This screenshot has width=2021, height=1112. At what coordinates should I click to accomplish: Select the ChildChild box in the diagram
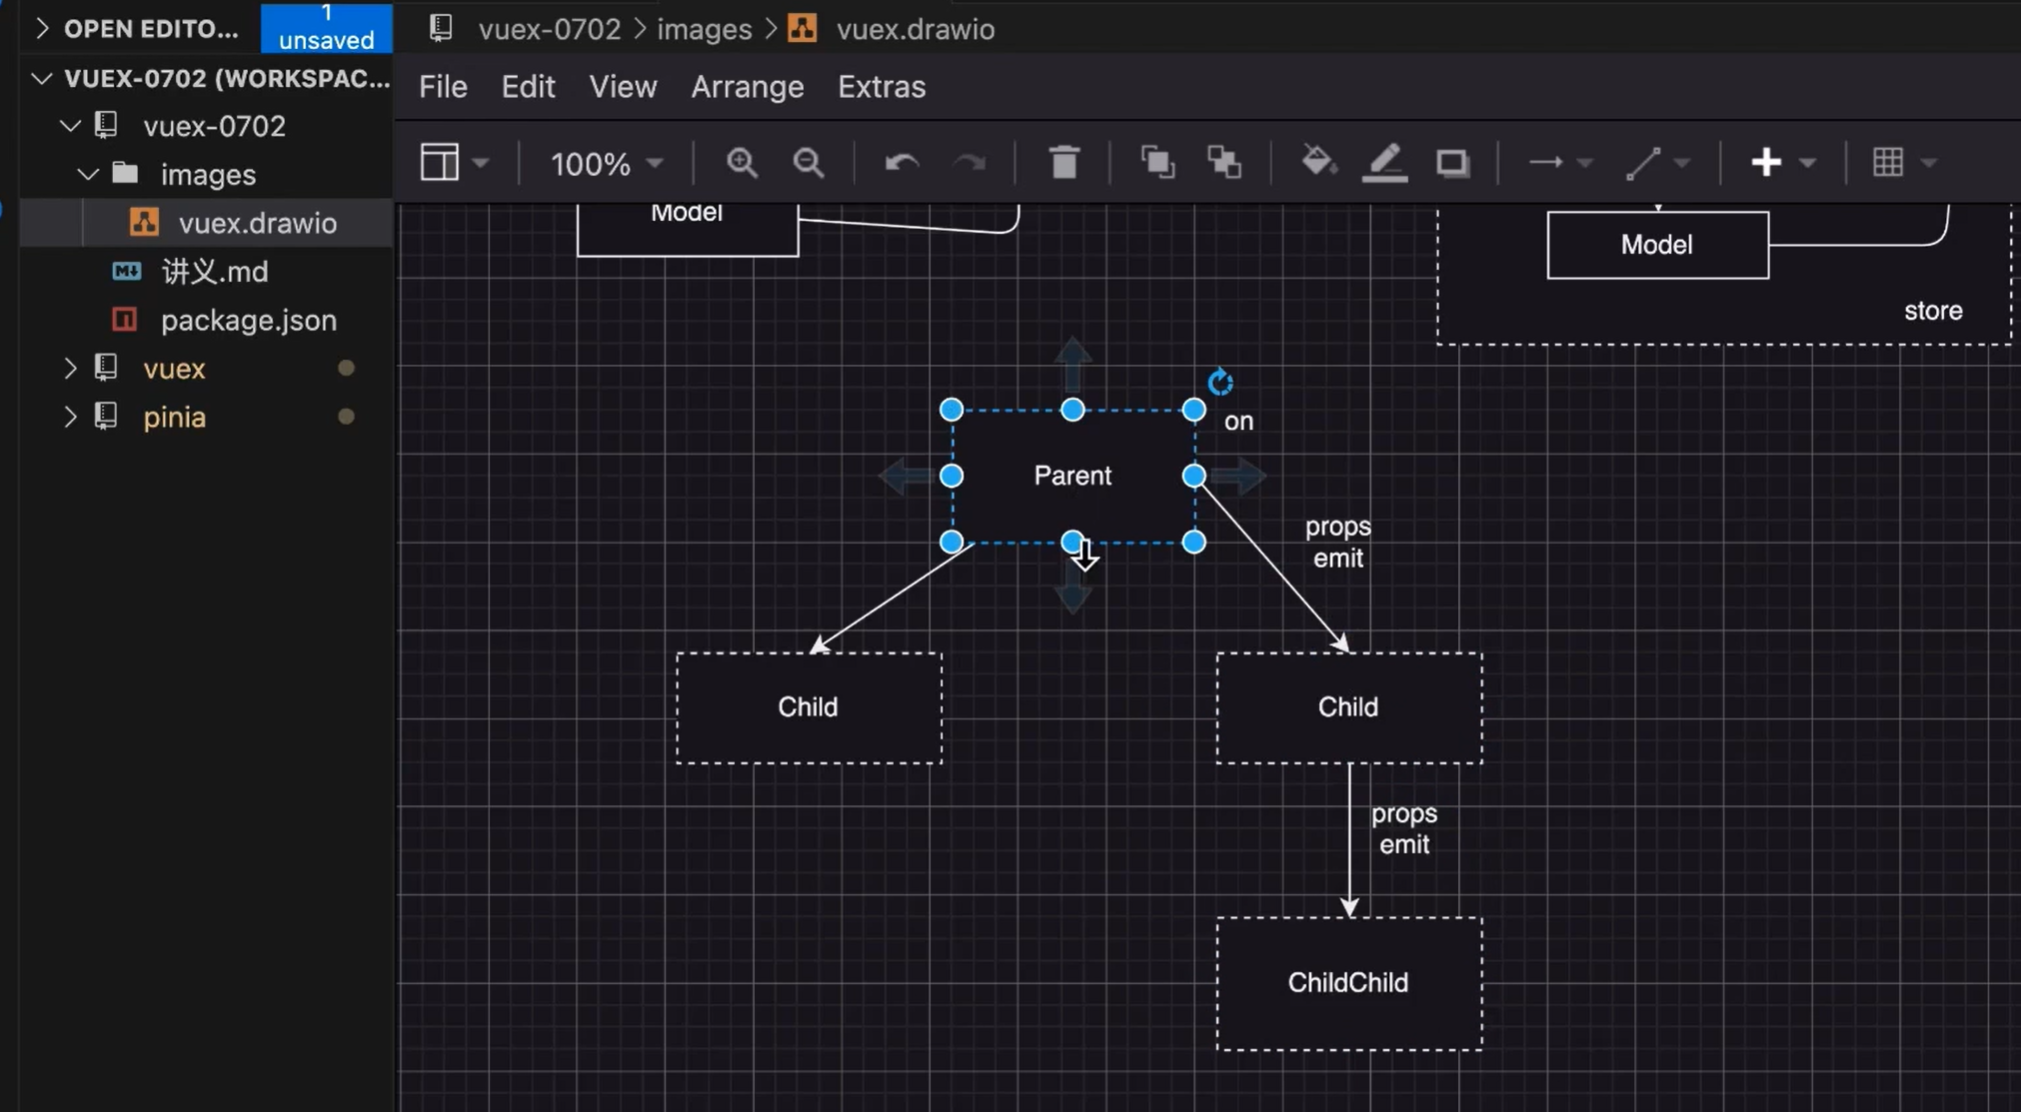pyautogui.click(x=1348, y=983)
